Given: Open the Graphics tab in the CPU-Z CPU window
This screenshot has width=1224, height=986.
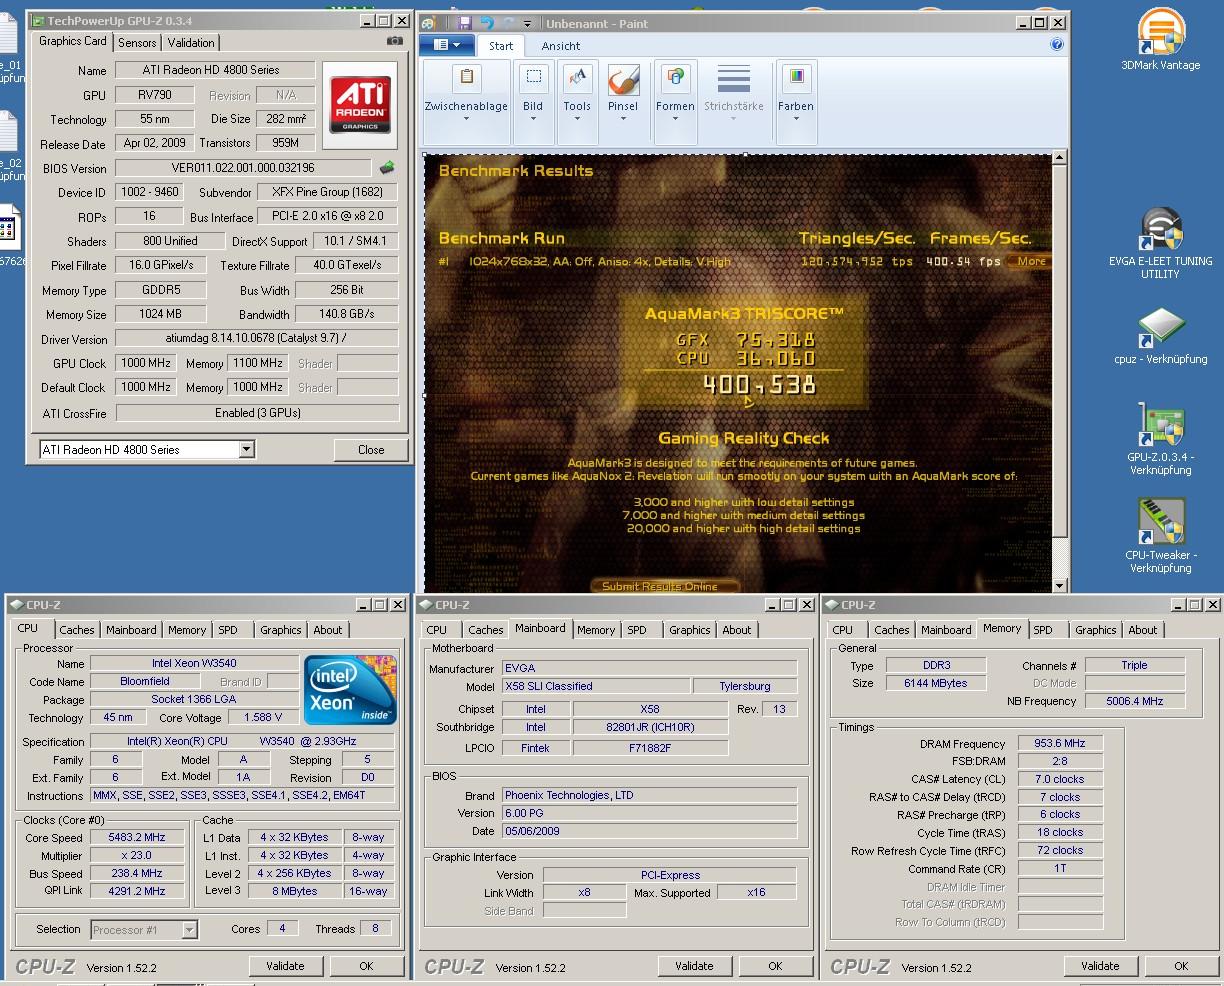Looking at the screenshot, I should pyautogui.click(x=281, y=630).
